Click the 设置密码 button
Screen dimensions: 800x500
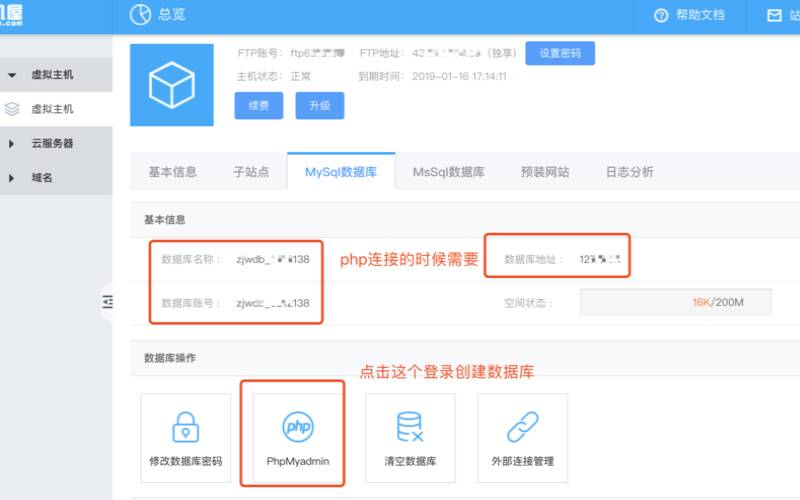[x=560, y=53]
